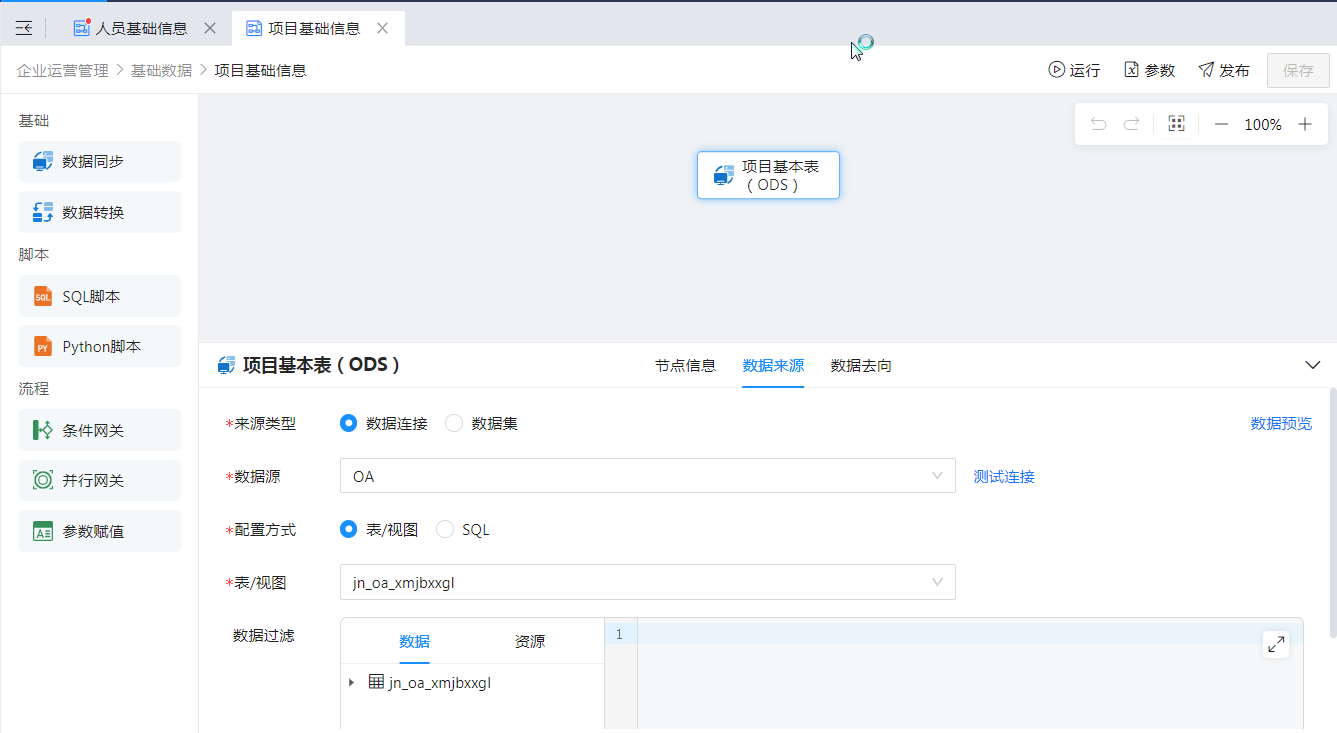Open the 数据源 OA dropdown

coord(647,476)
